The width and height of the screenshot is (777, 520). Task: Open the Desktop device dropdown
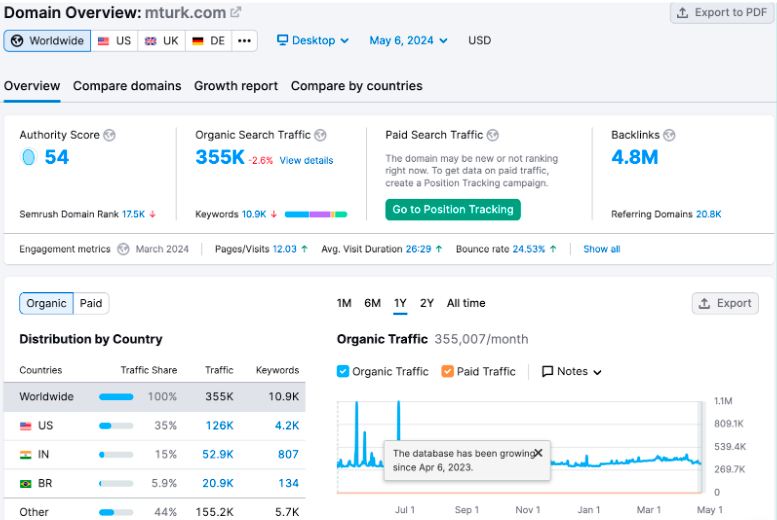pos(313,41)
